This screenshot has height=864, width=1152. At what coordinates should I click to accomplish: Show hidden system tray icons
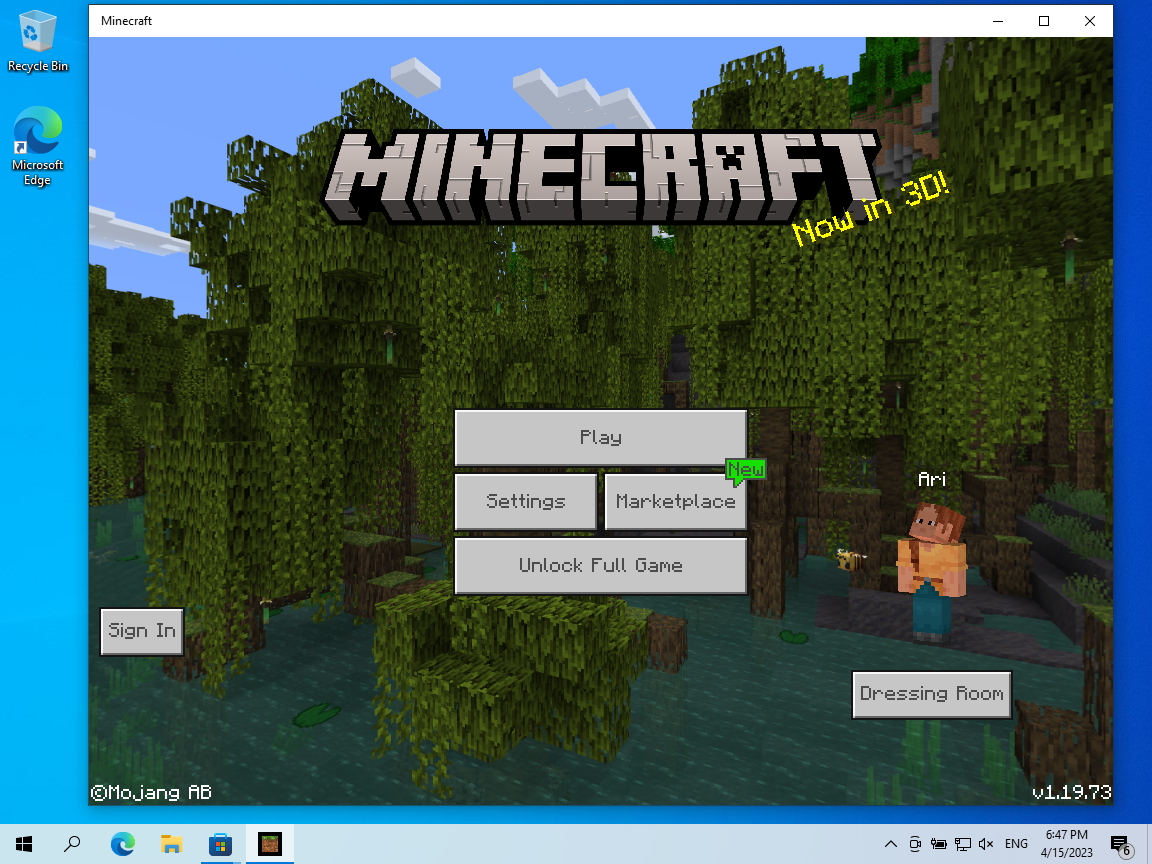point(890,844)
